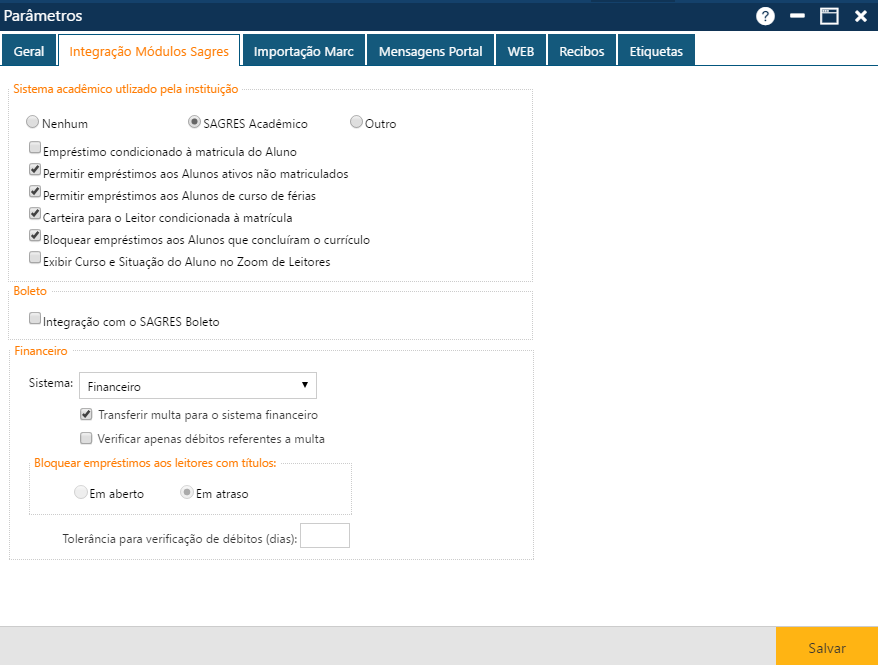This screenshot has width=878, height=665.
Task: Uncheck "Transferir multa para o sistema financeiro"
Action: 86,414
